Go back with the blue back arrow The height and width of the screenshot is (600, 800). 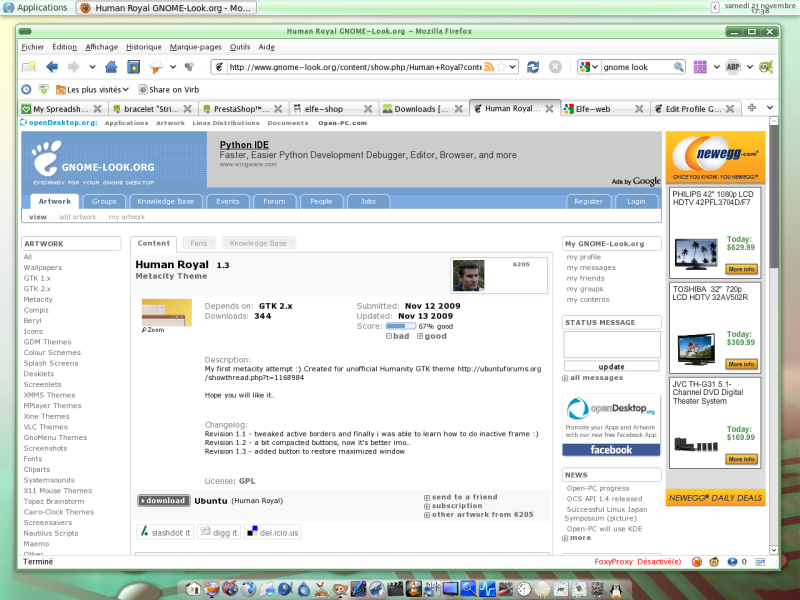[52, 67]
